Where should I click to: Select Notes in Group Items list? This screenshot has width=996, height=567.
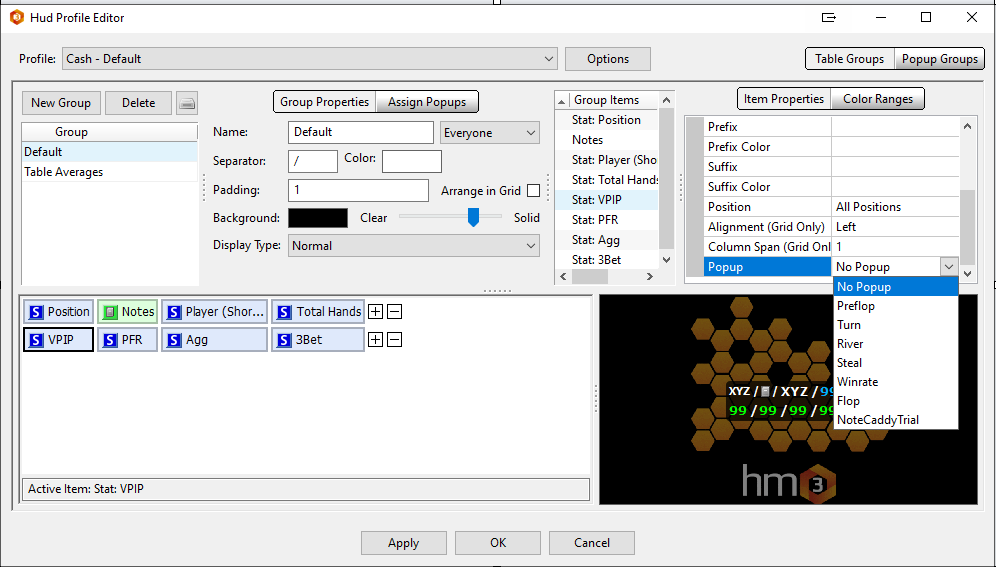click(607, 140)
